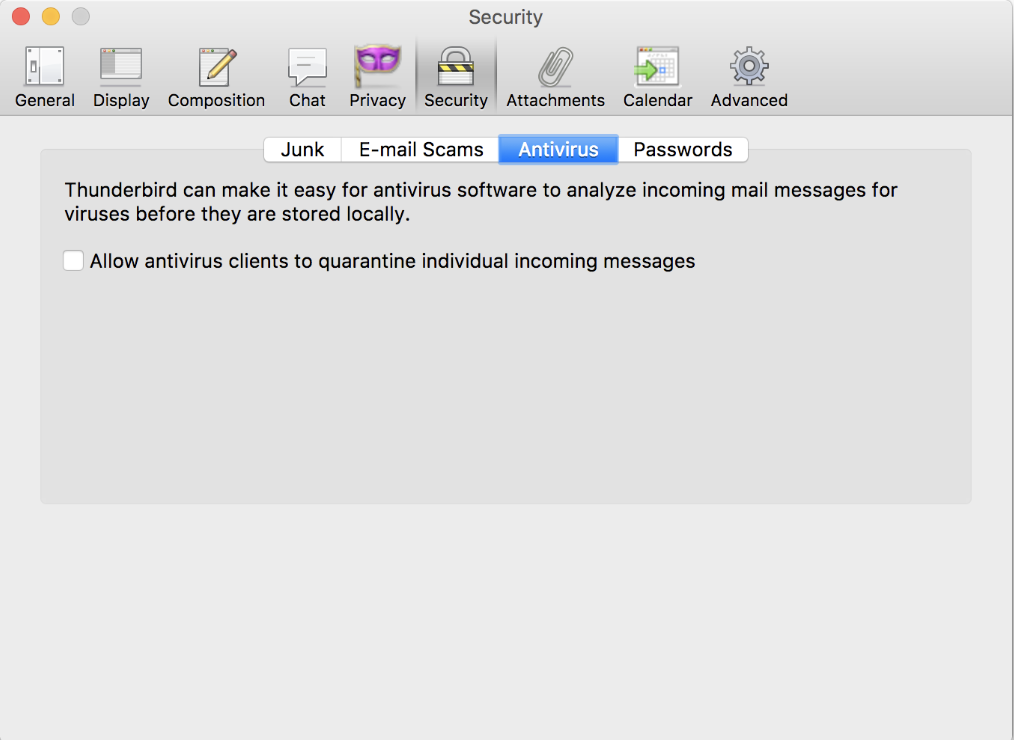Click the Security padlock icon

pos(455,77)
